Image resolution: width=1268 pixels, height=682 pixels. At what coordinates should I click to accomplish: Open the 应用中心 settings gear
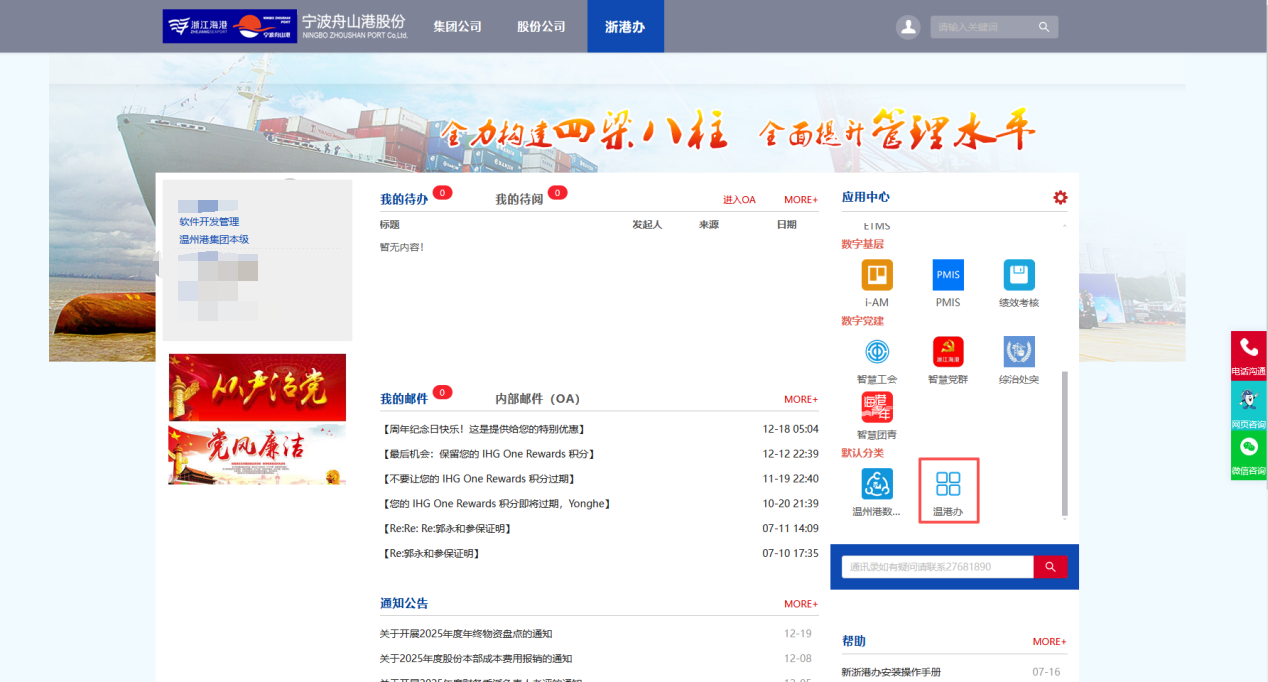1060,197
